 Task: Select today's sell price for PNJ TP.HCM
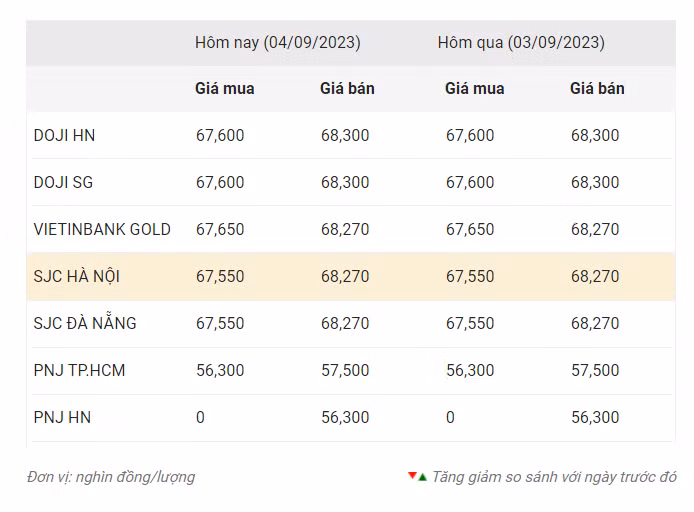345,370
